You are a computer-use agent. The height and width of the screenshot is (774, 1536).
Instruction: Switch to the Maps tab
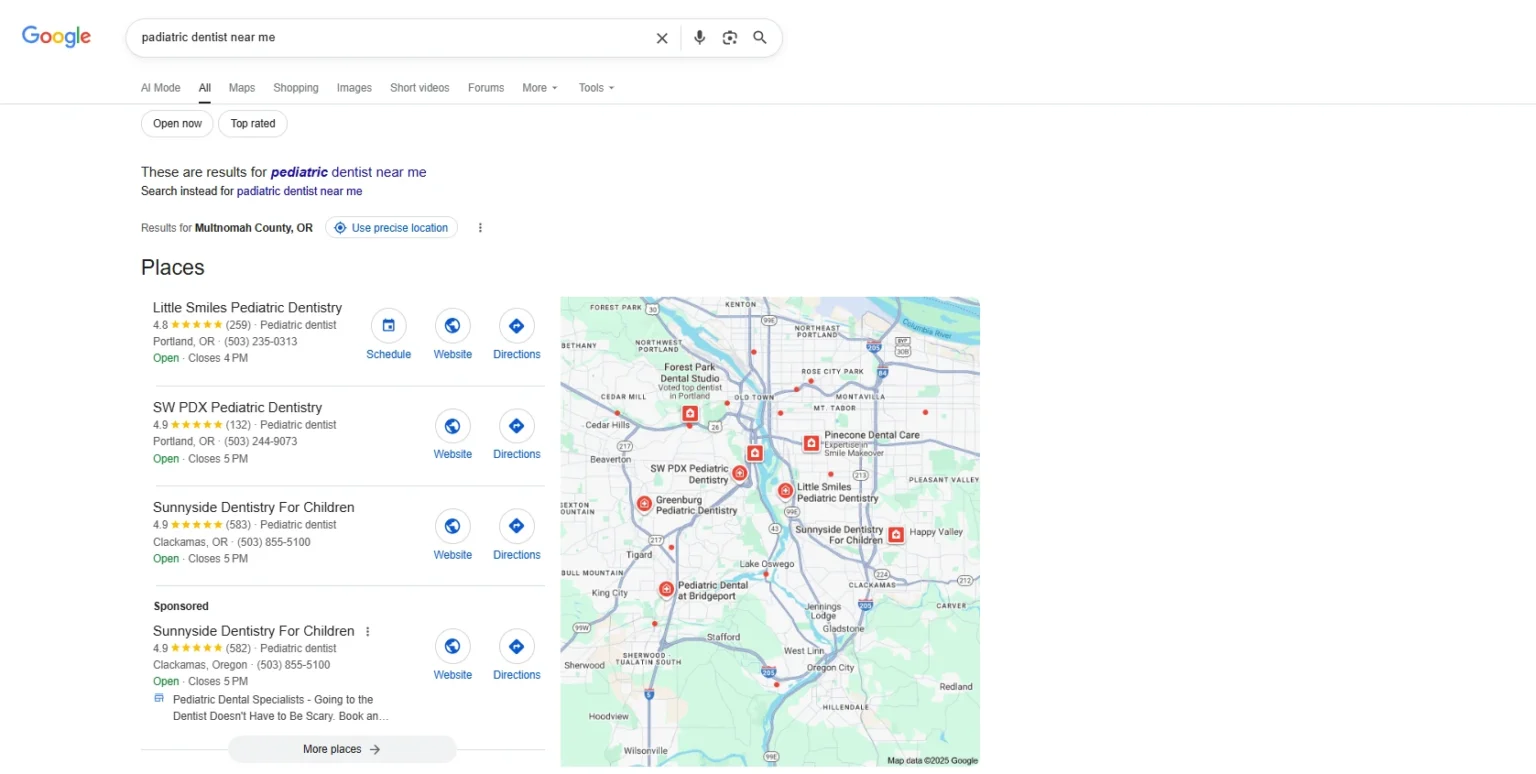tap(241, 88)
